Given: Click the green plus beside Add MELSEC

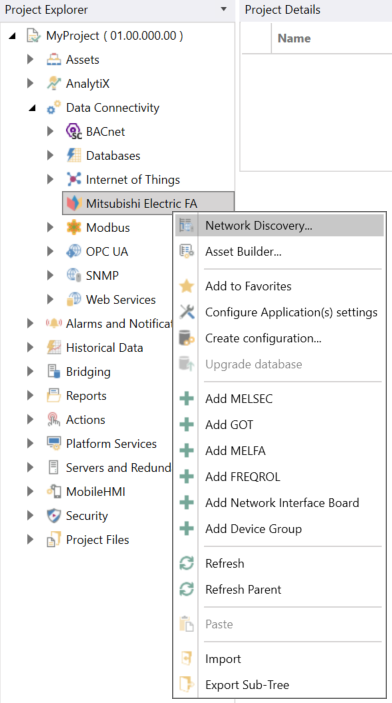Looking at the screenshot, I should (x=186, y=399).
